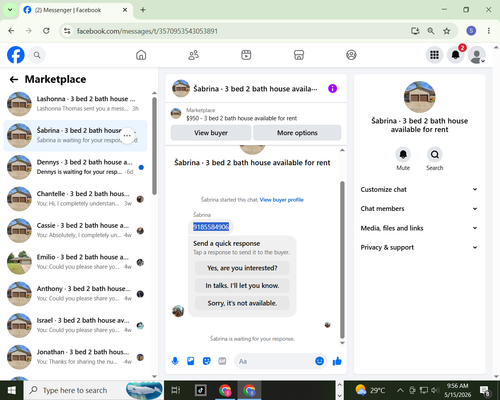The image size is (500, 400).
Task: Open the Chrome profile avatar
Action: [471, 31]
